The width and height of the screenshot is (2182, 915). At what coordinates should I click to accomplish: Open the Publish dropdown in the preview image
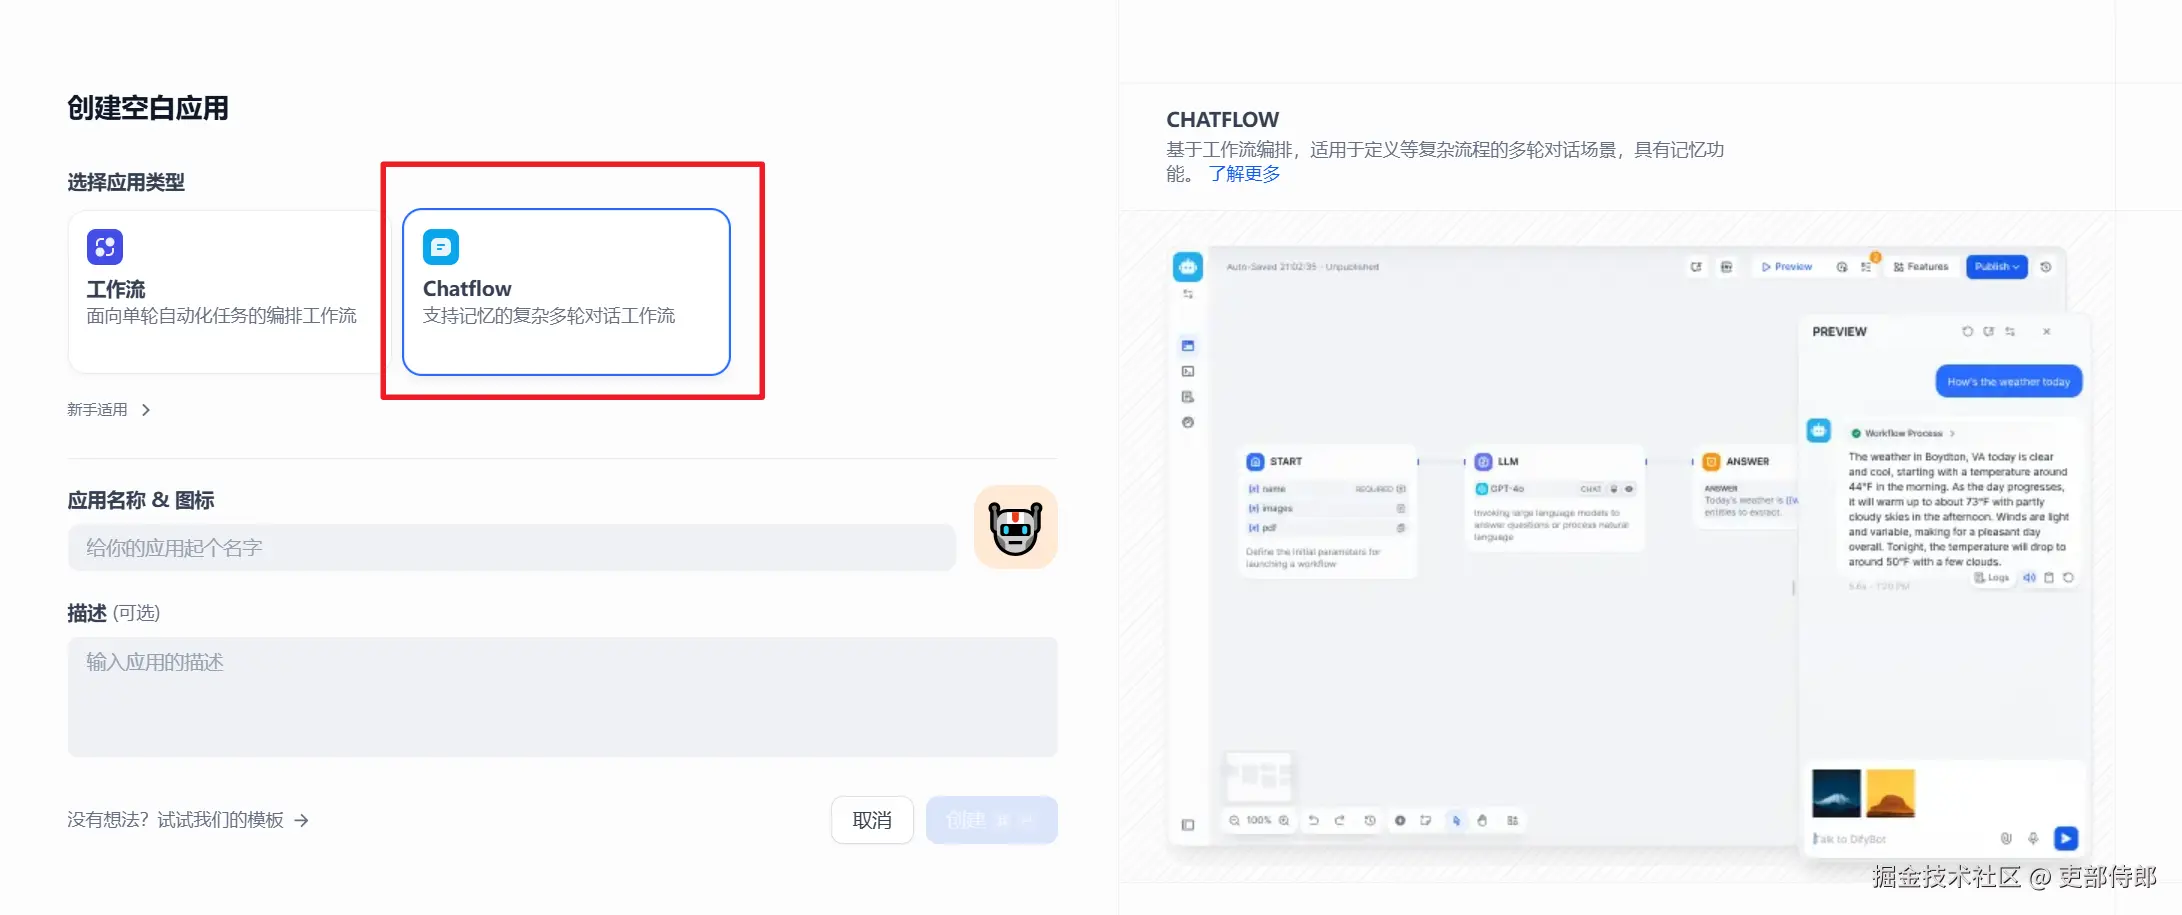(1997, 267)
